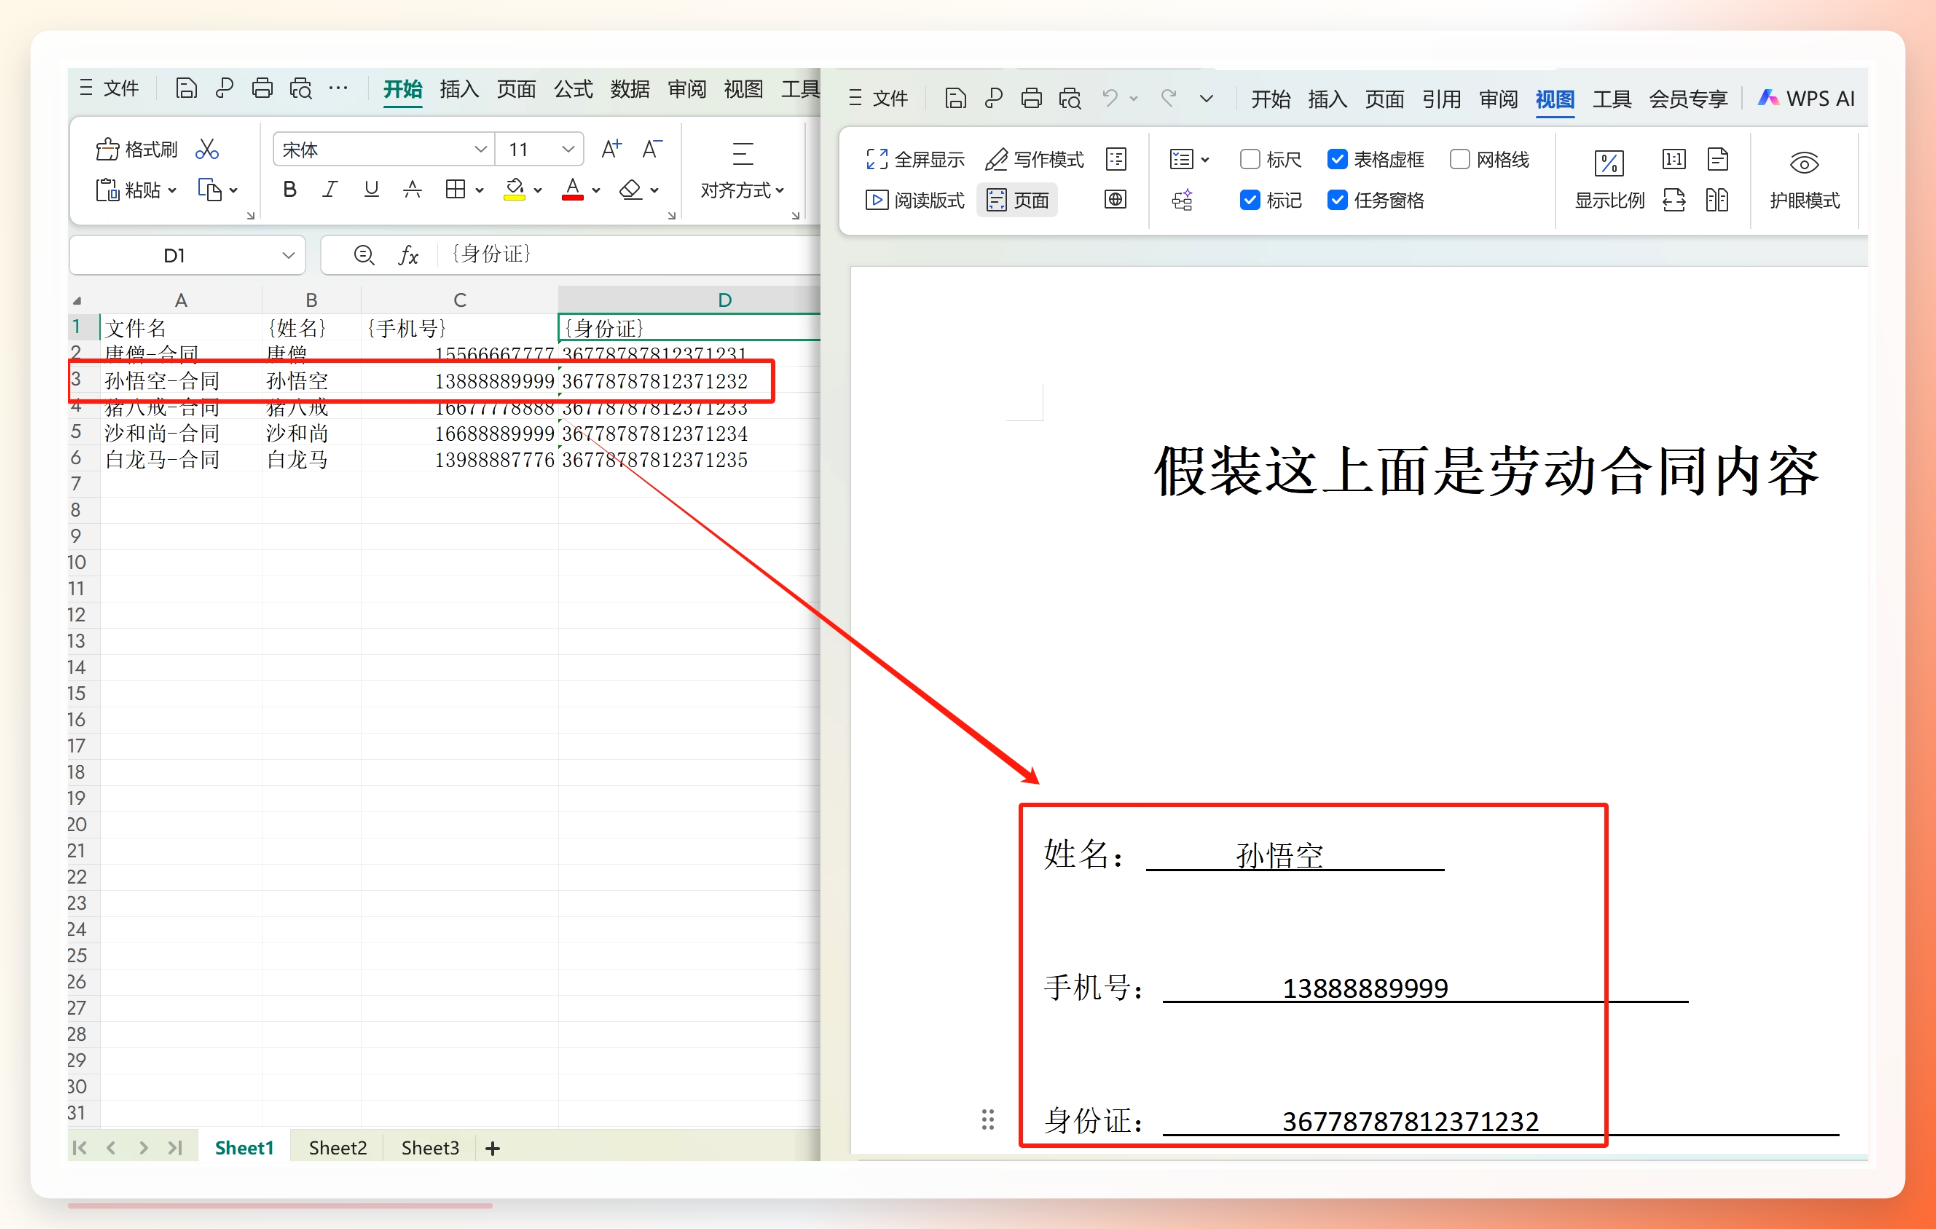Uncheck the Table Gridlines (表格虚框) checkbox
This screenshot has height=1229, width=1936.
1337,159
